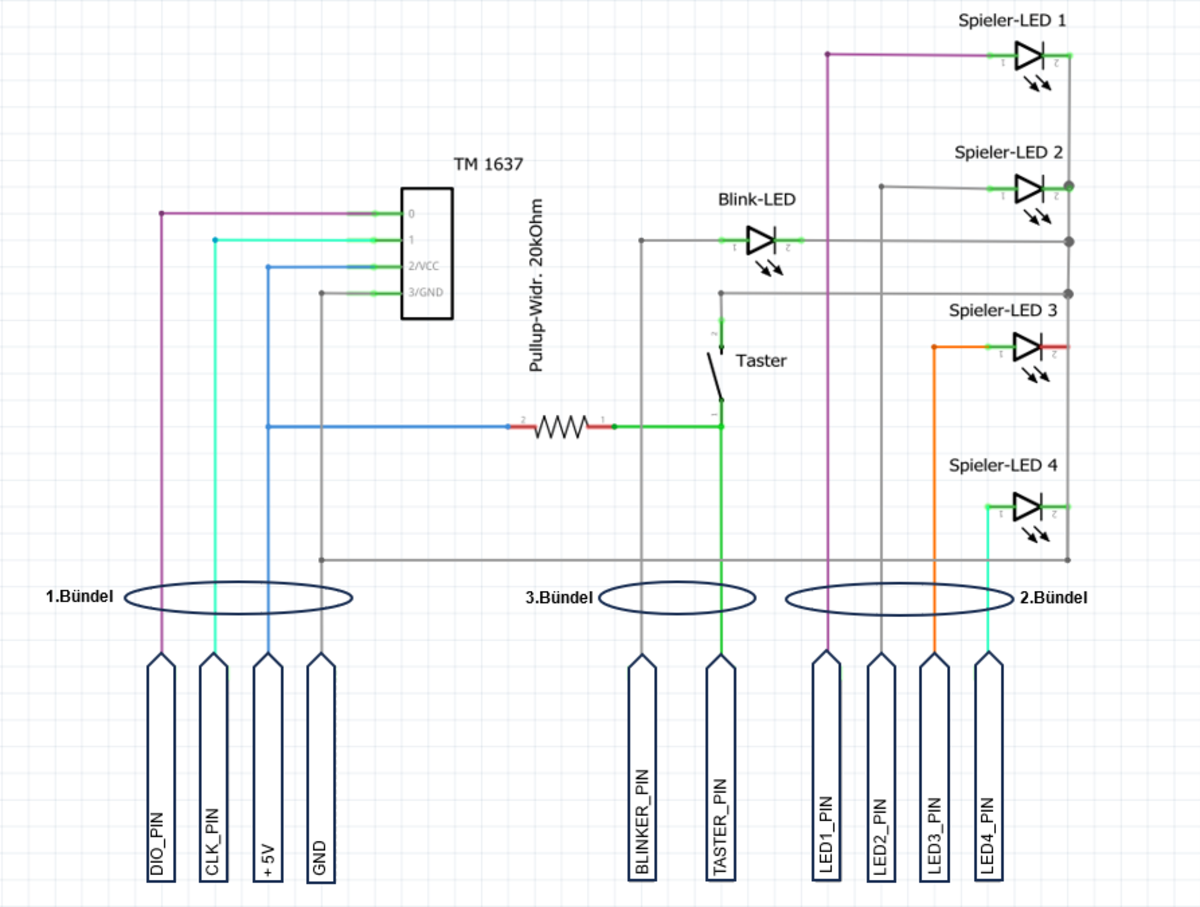The width and height of the screenshot is (1200, 907).
Task: Pick the Spieler-LED 4 diode symbol
Action: pyautogui.click(x=1029, y=507)
